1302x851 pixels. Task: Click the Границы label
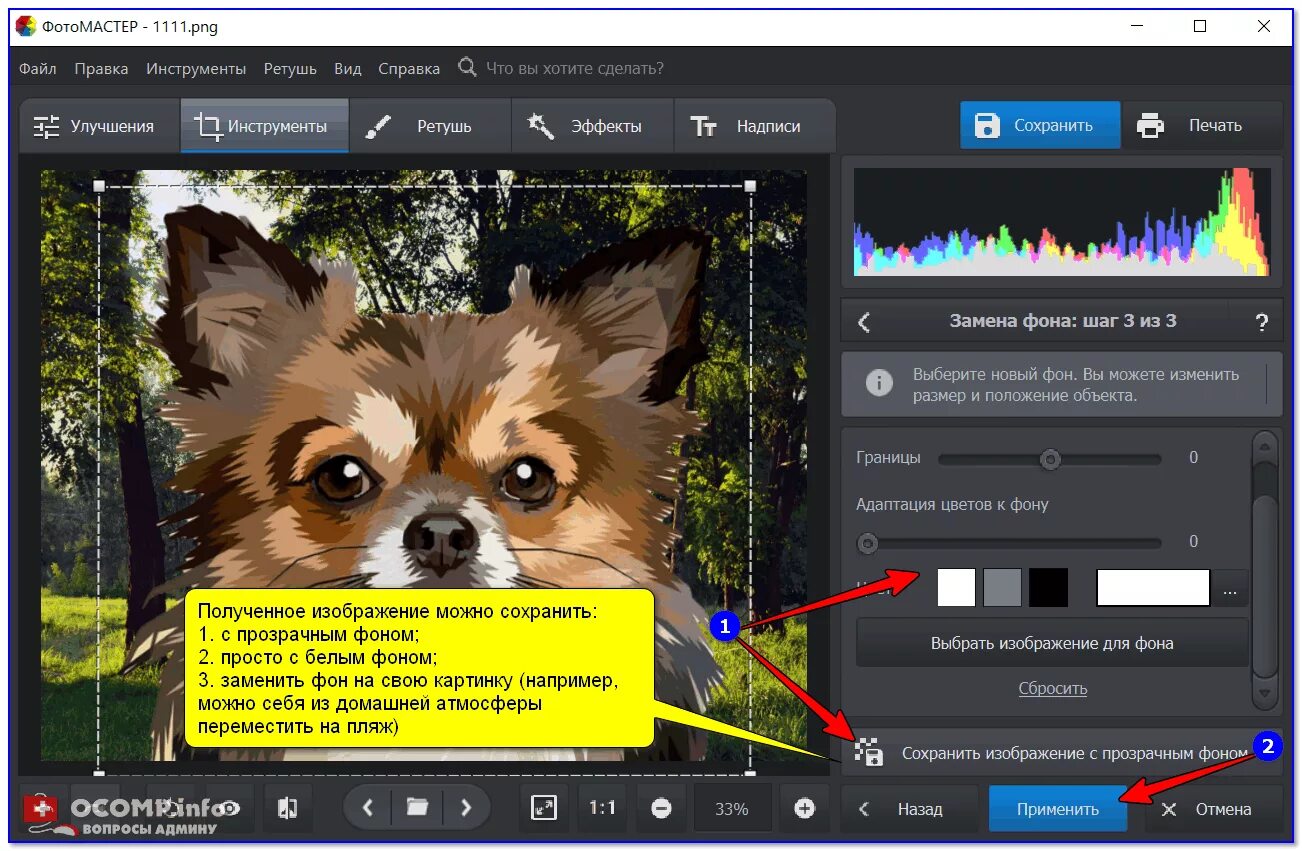pos(888,457)
